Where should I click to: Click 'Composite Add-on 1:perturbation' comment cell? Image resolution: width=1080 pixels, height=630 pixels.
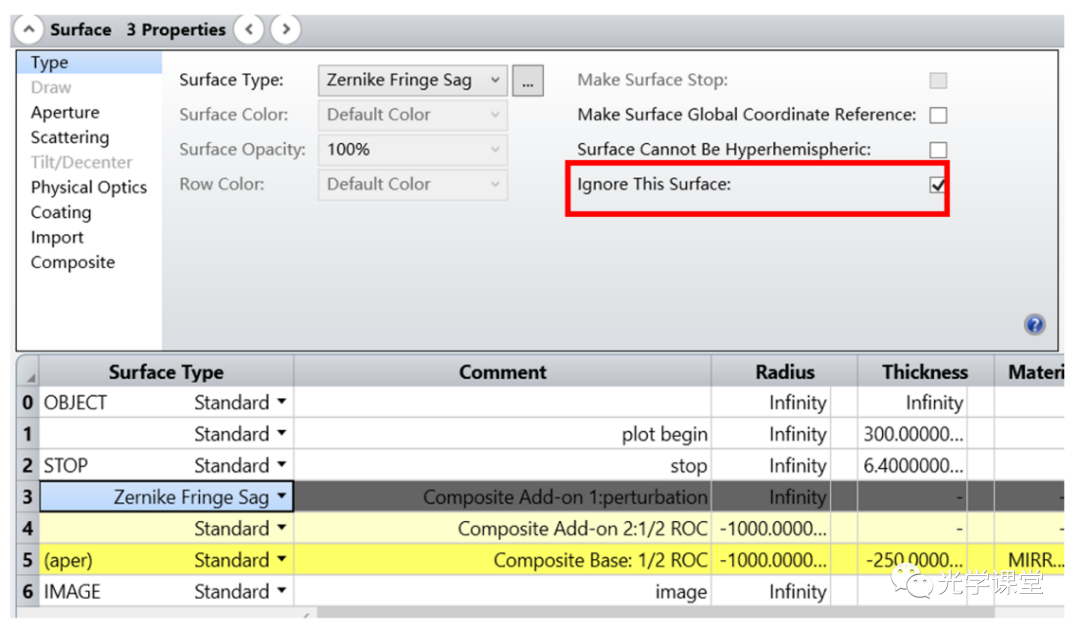pyautogui.click(x=503, y=496)
